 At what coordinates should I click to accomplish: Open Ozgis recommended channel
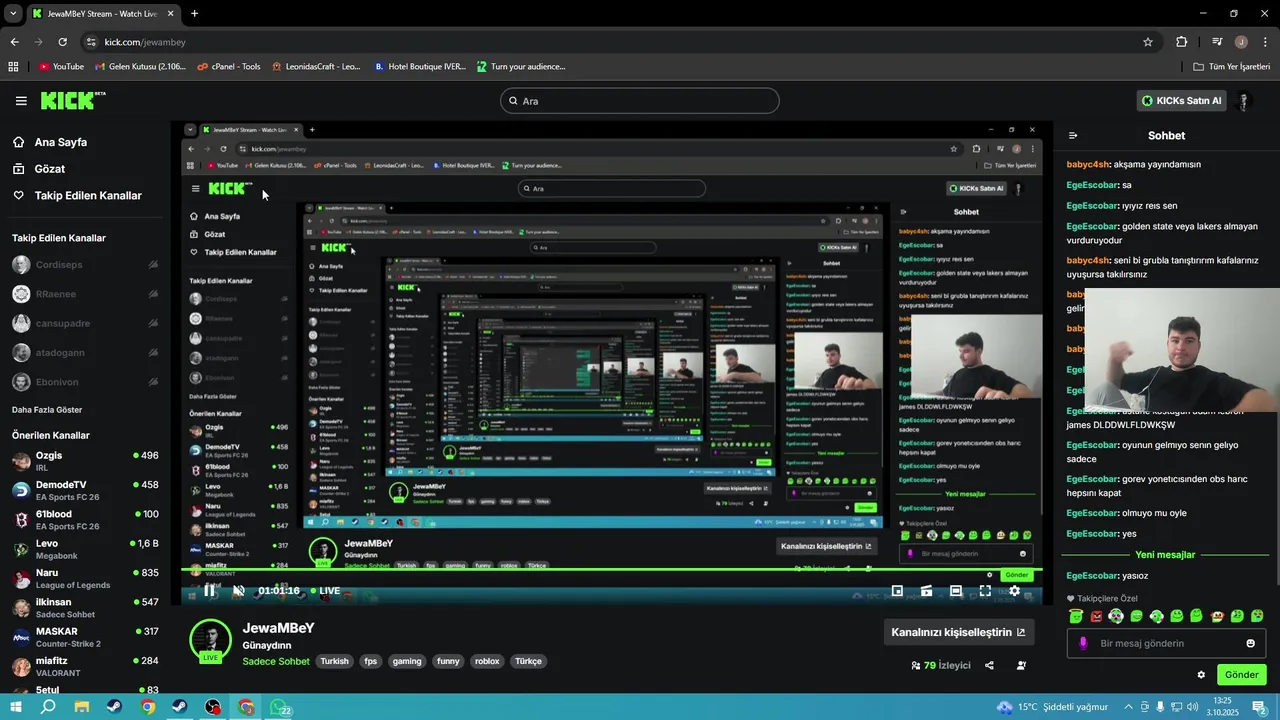click(85, 461)
